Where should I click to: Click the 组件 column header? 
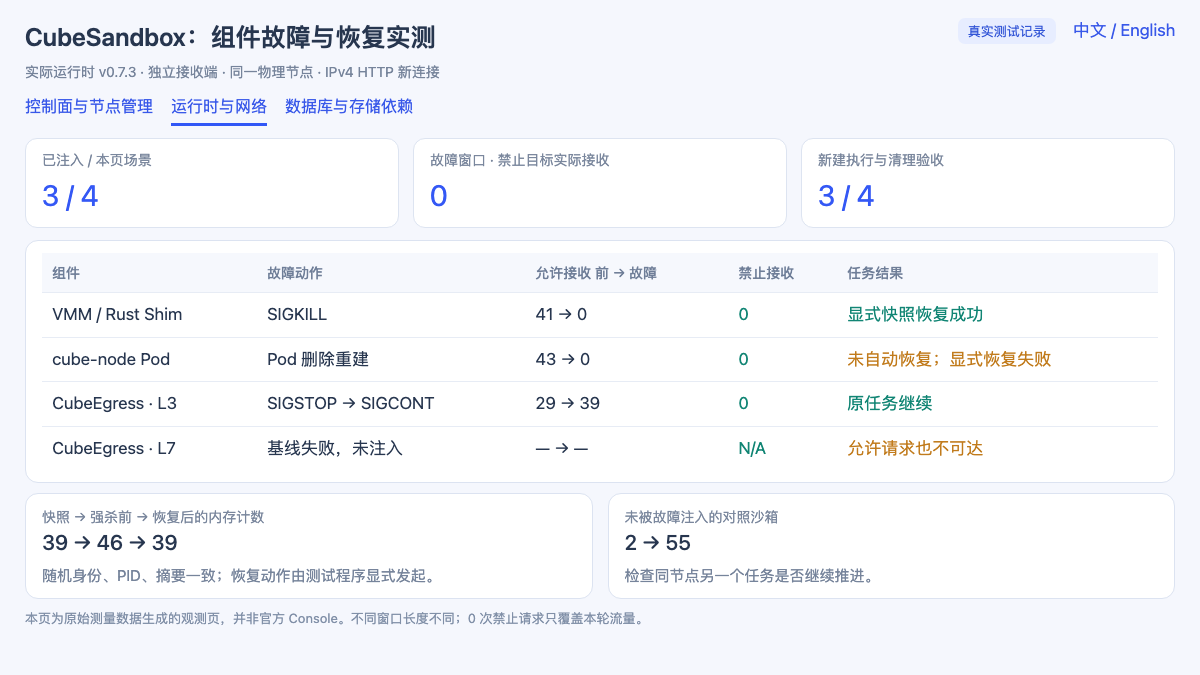click(x=66, y=273)
